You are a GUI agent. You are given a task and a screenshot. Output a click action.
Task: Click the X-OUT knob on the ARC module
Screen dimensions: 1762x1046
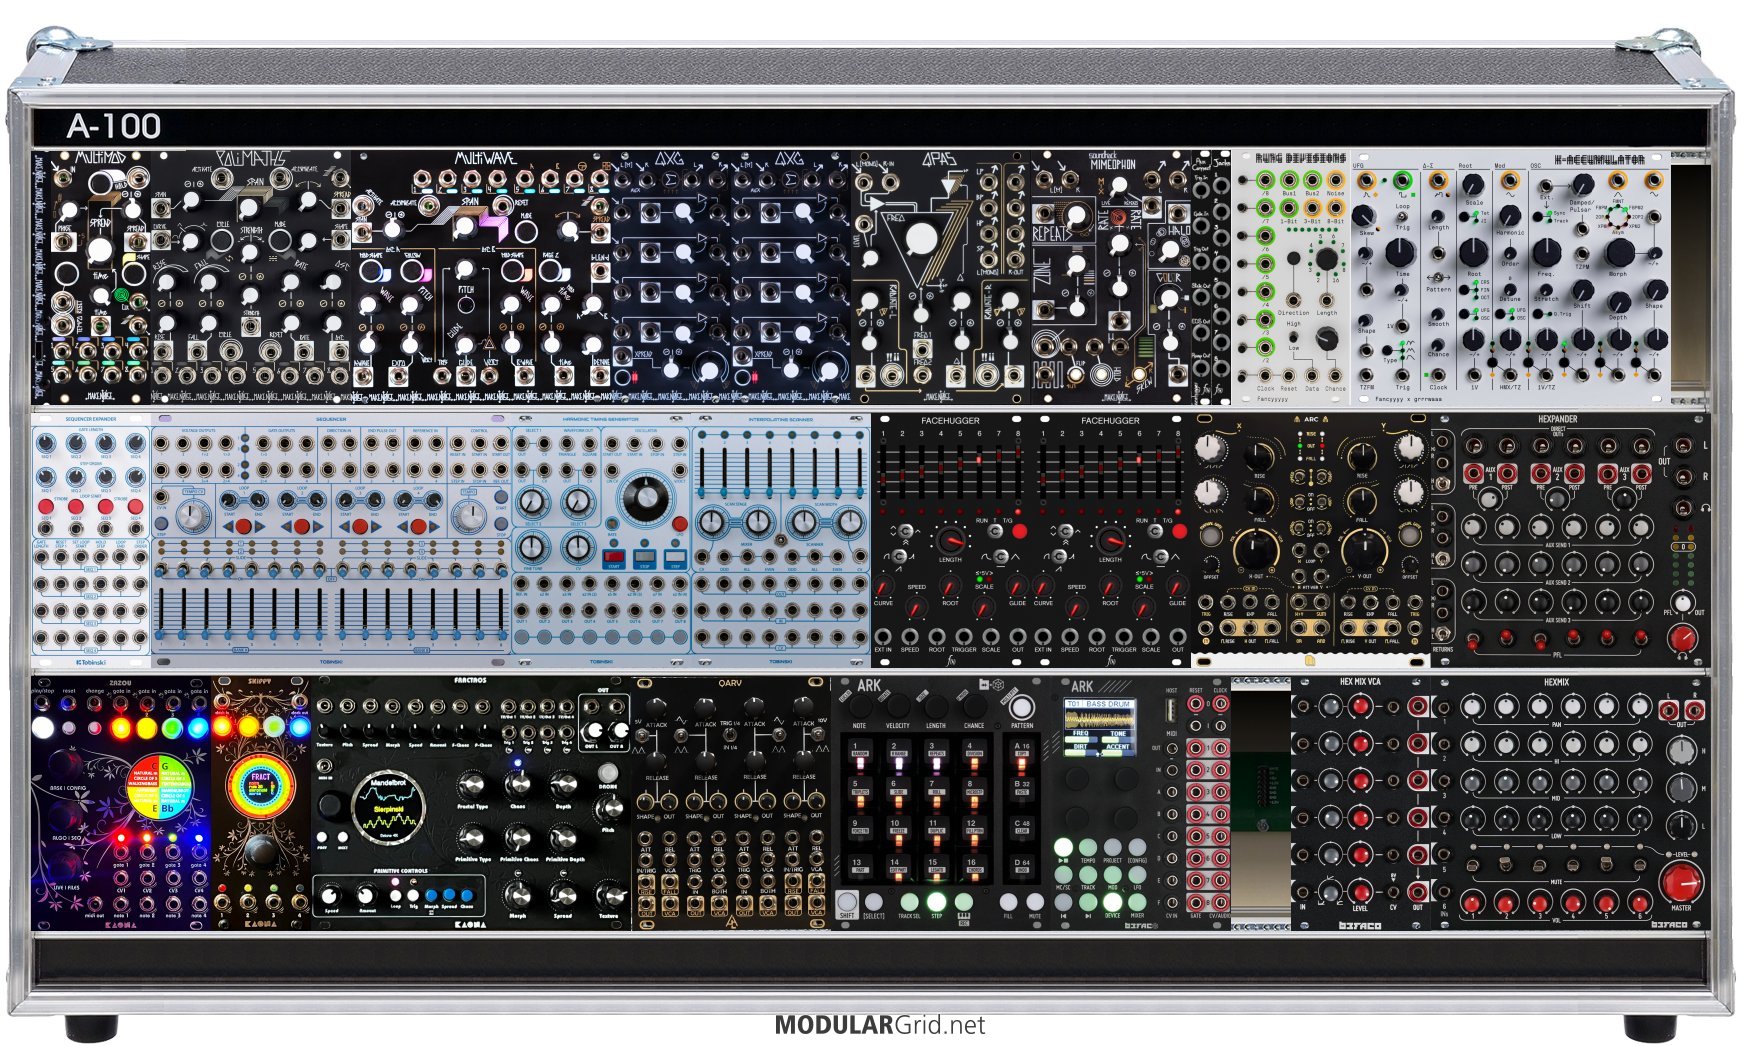coord(1255,549)
